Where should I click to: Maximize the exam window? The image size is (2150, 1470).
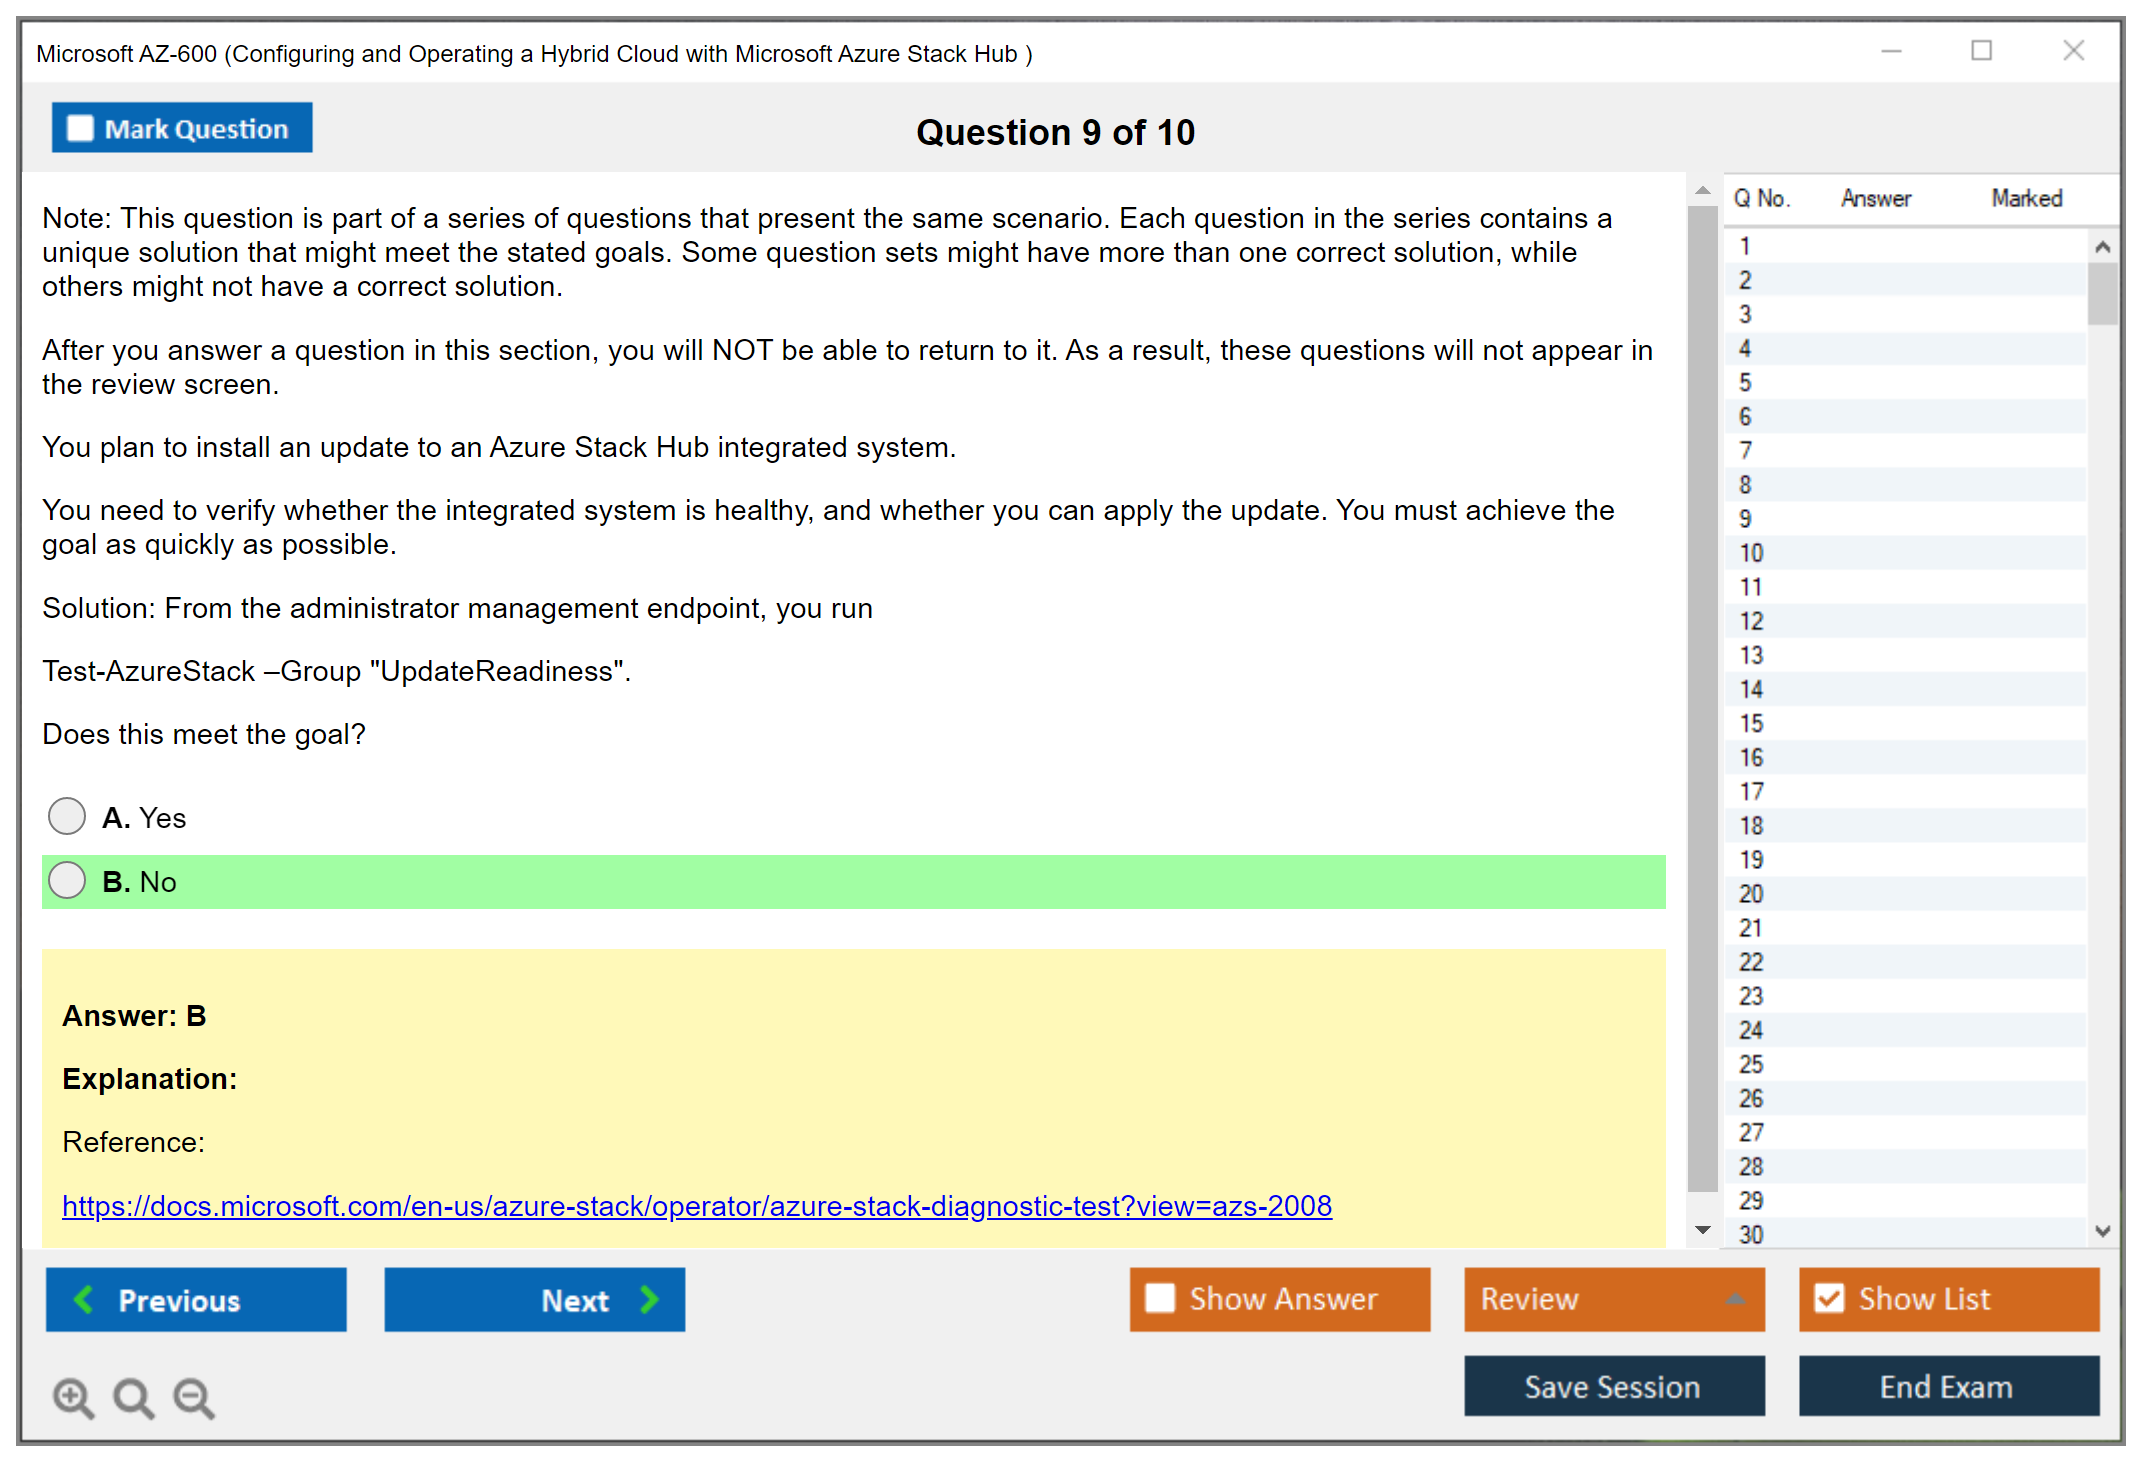click(1981, 51)
